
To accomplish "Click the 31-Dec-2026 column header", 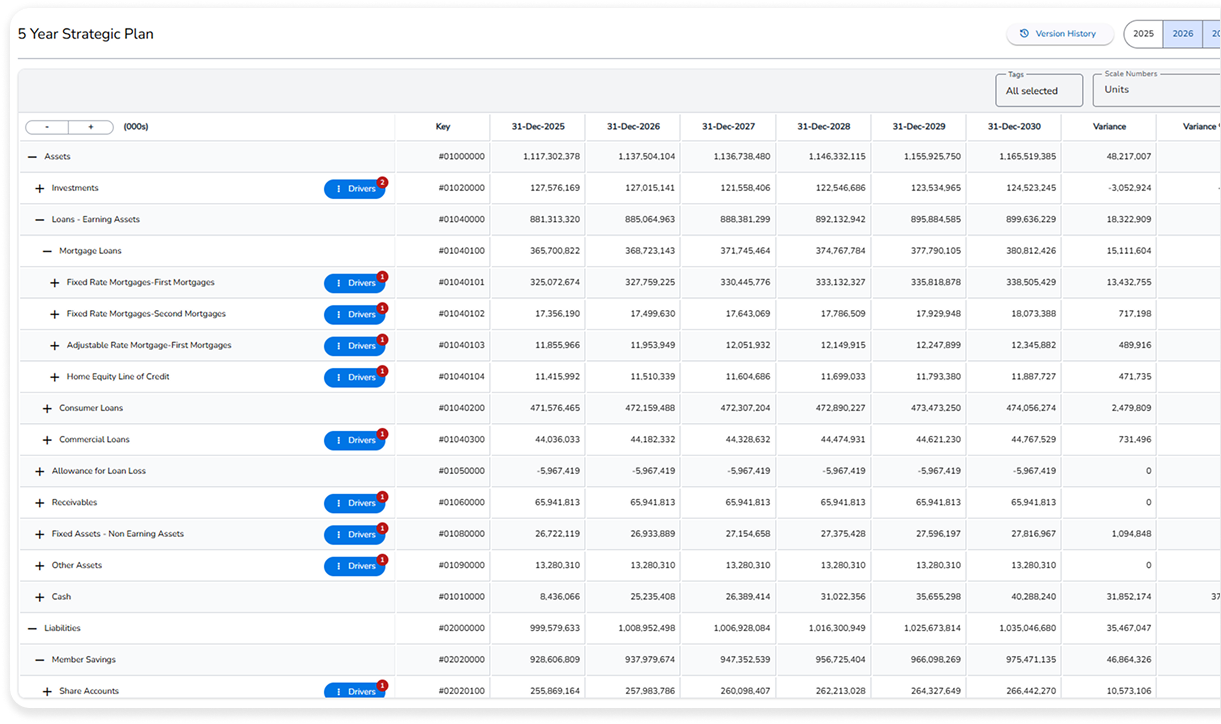I will click(x=633, y=127).
